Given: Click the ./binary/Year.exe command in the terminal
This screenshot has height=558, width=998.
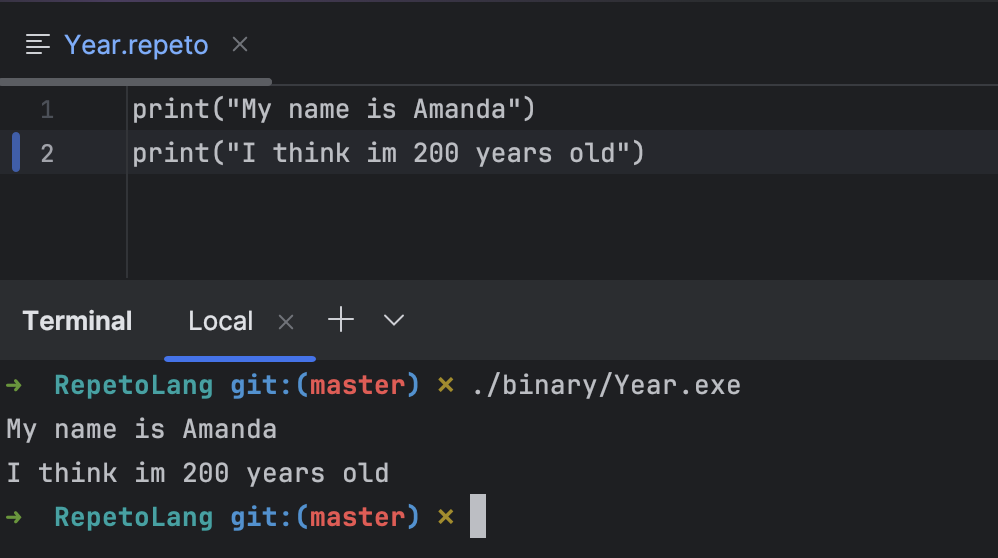Looking at the screenshot, I should [x=607, y=386].
